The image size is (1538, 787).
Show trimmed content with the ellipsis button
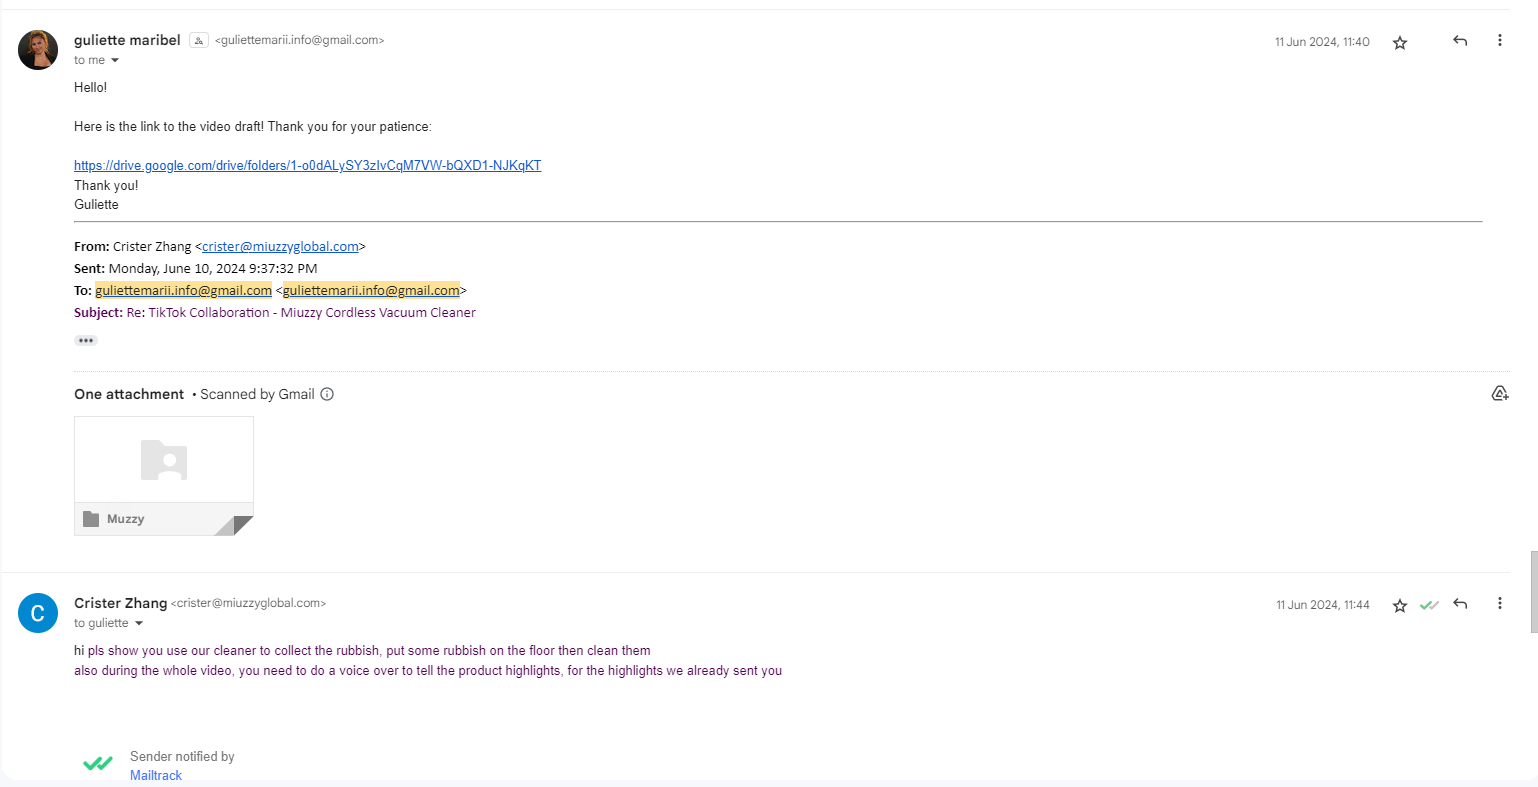(86, 341)
